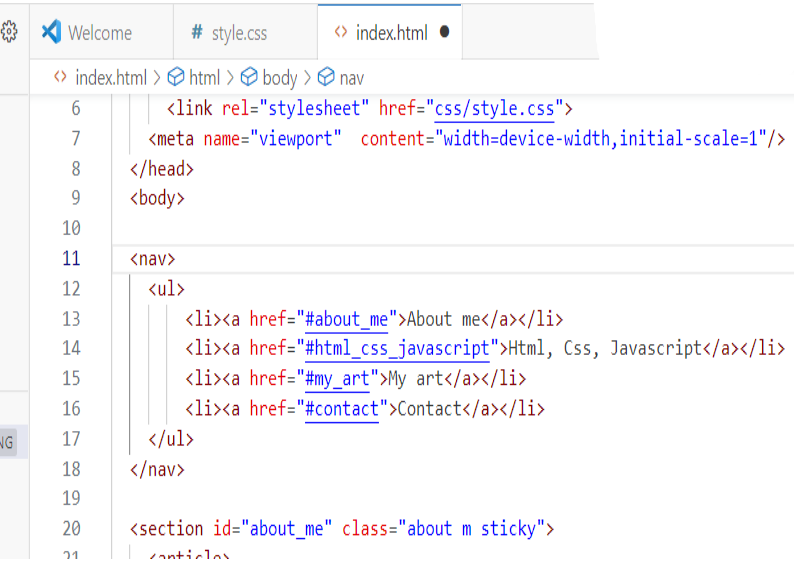The image size is (794, 564).
Task: Click line number 6 in gutter
Action: pos(75,108)
